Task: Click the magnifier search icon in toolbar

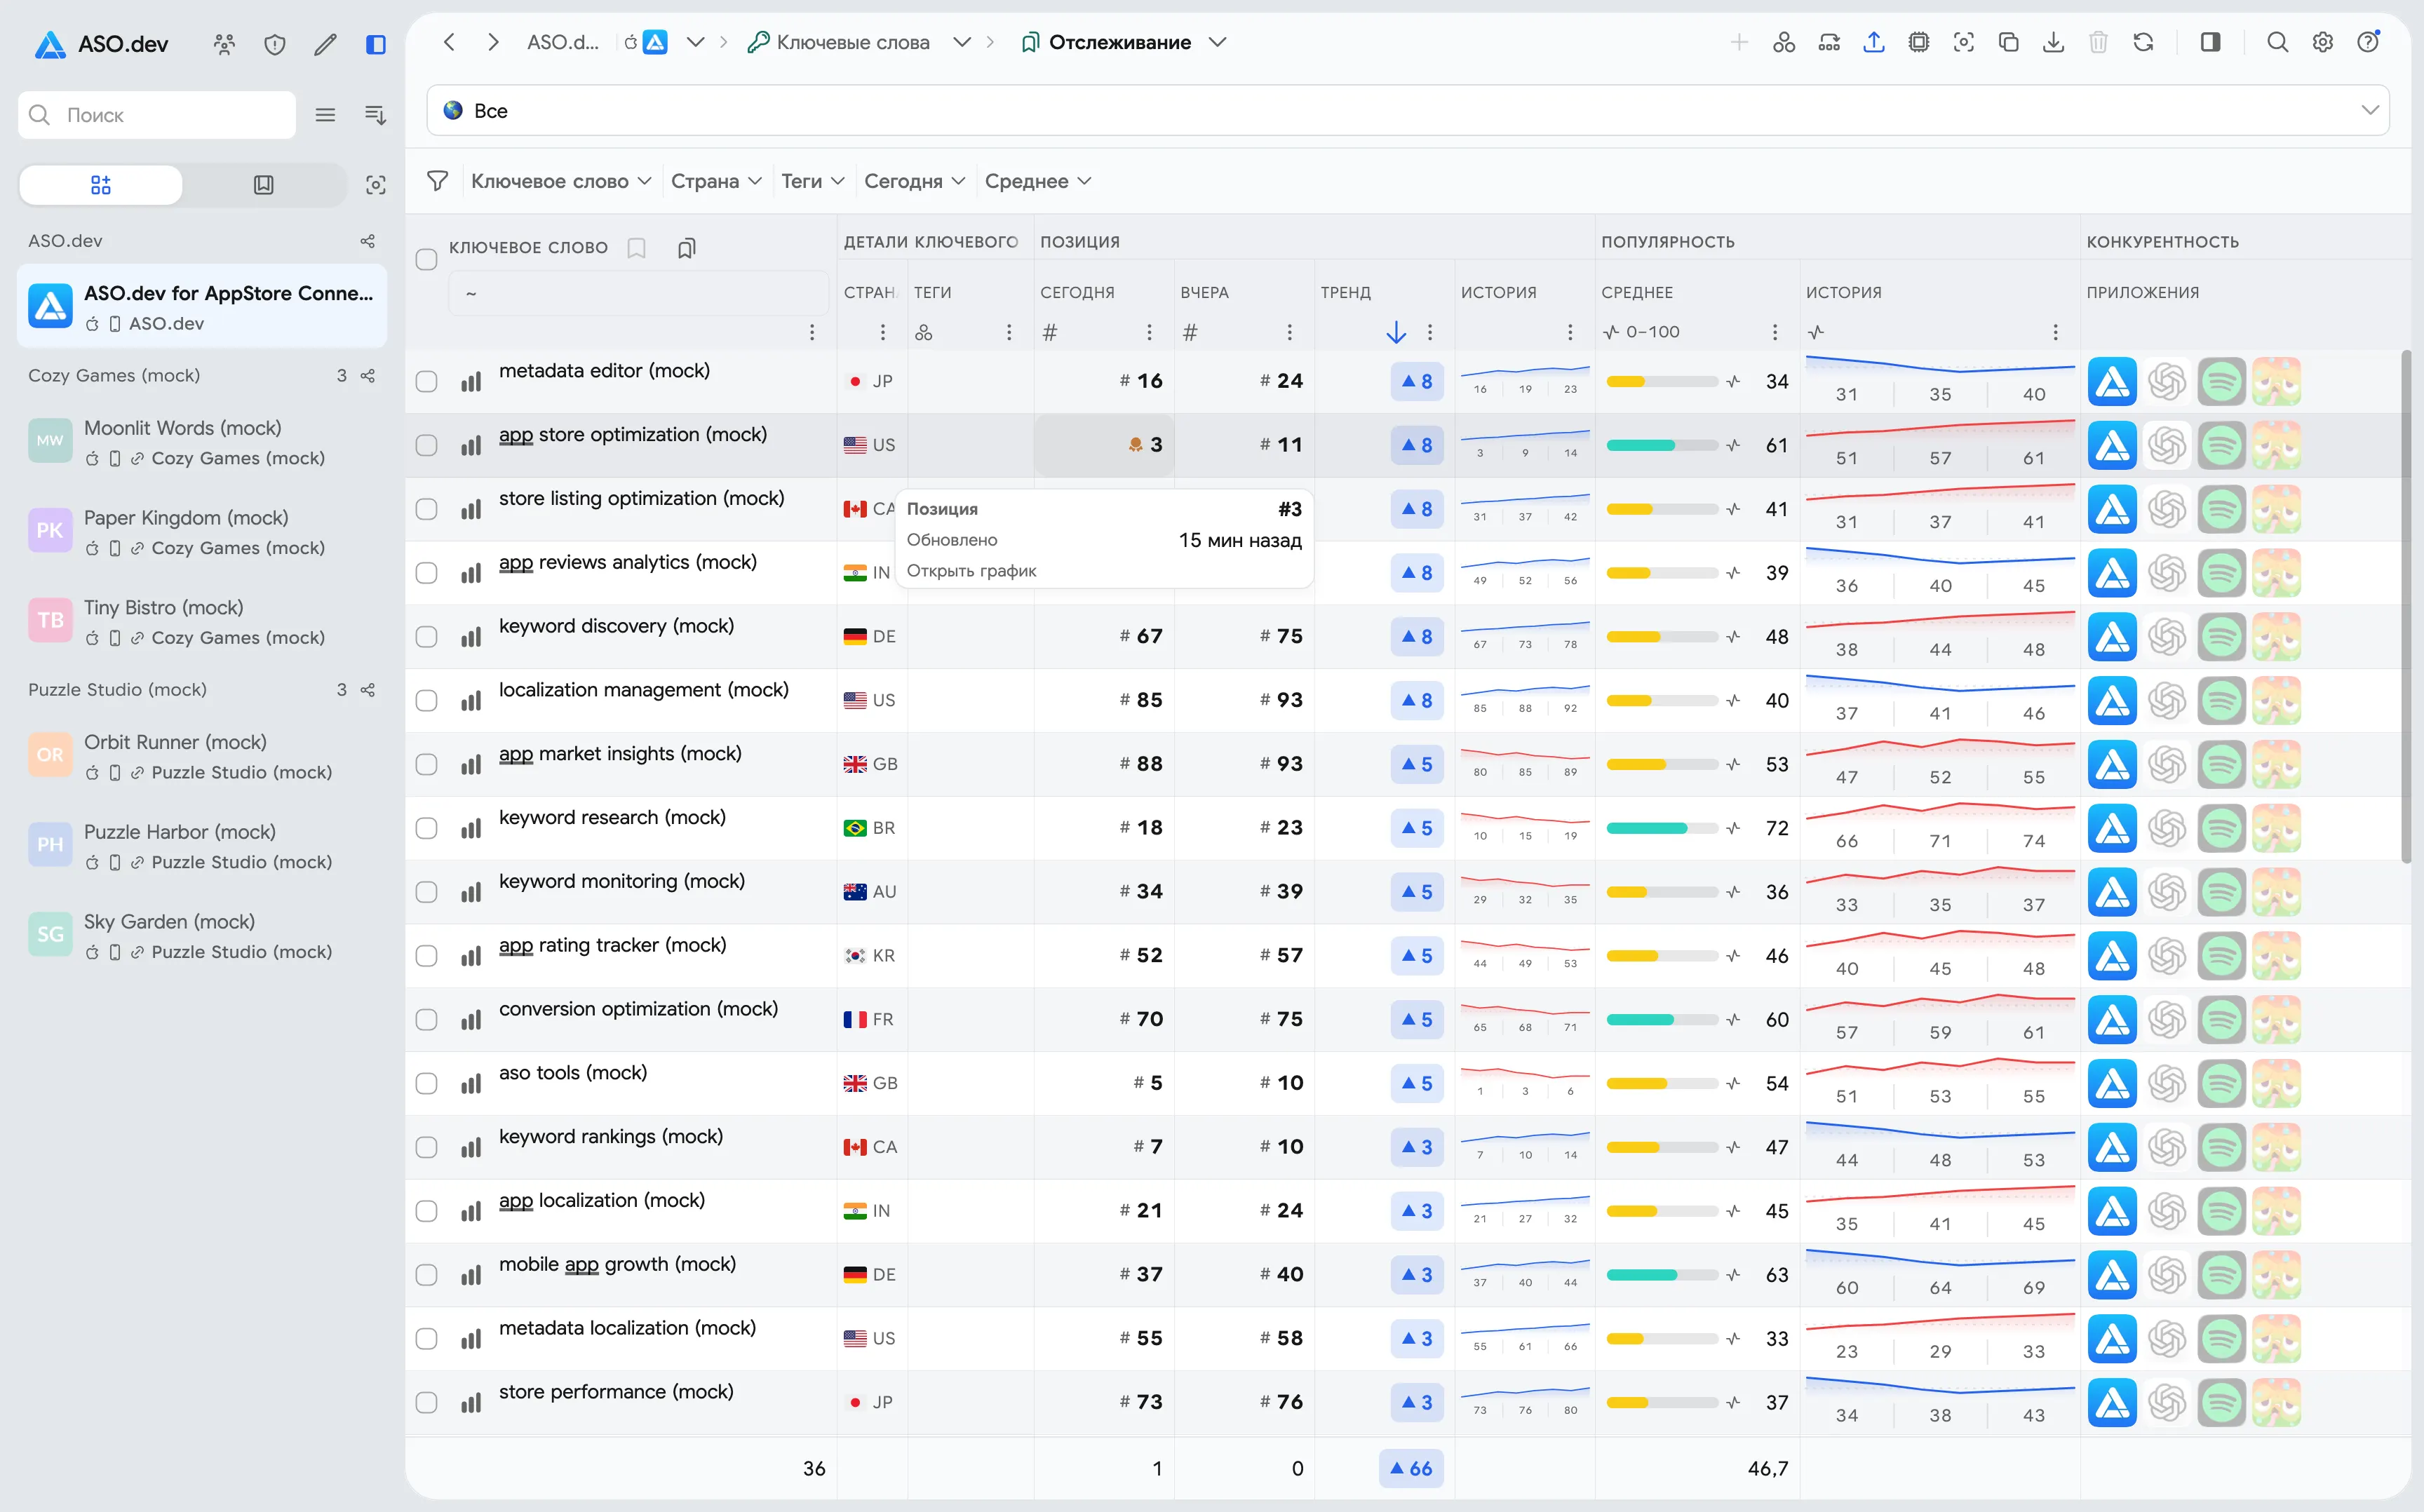Action: click(x=2278, y=42)
